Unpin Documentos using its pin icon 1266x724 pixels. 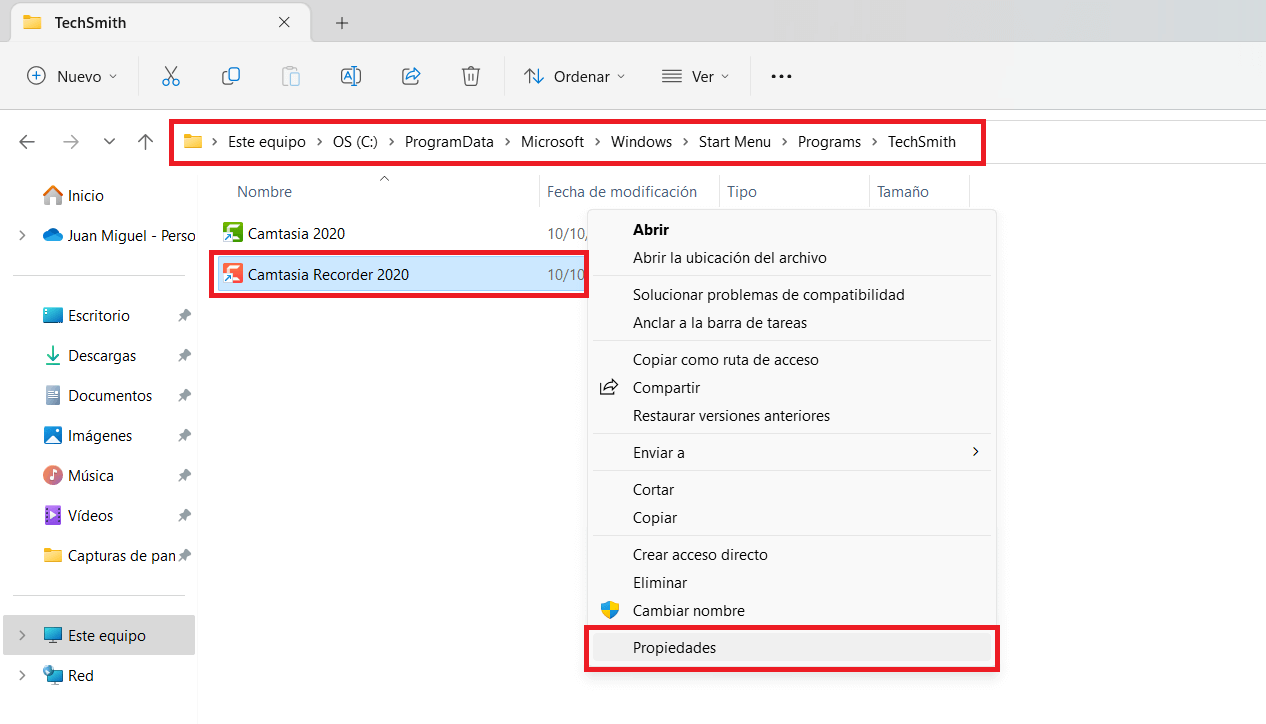tap(184, 396)
